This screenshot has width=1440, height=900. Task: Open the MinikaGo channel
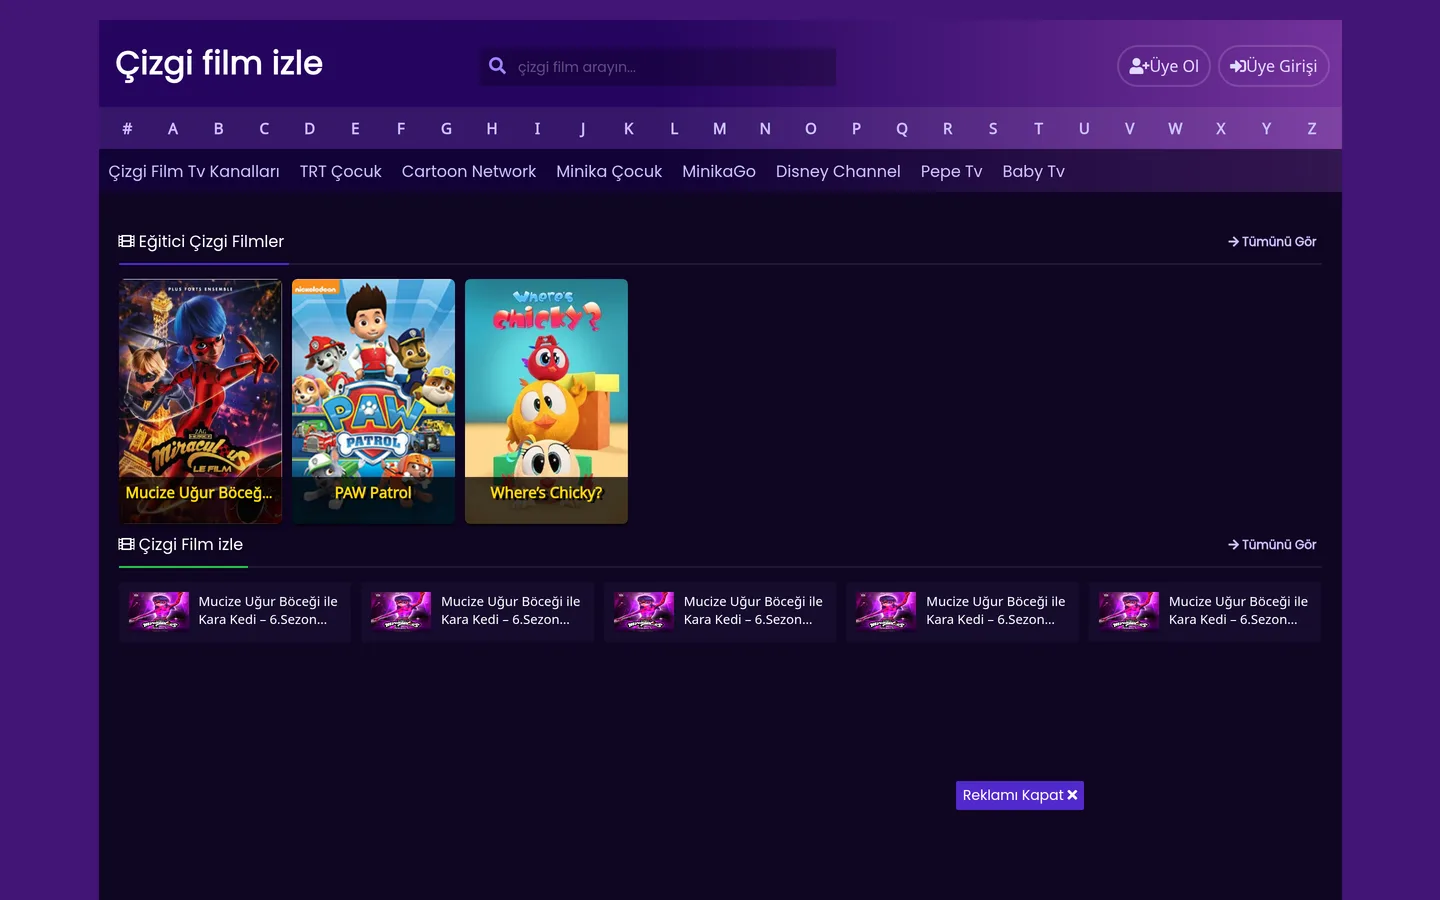pyautogui.click(x=719, y=171)
